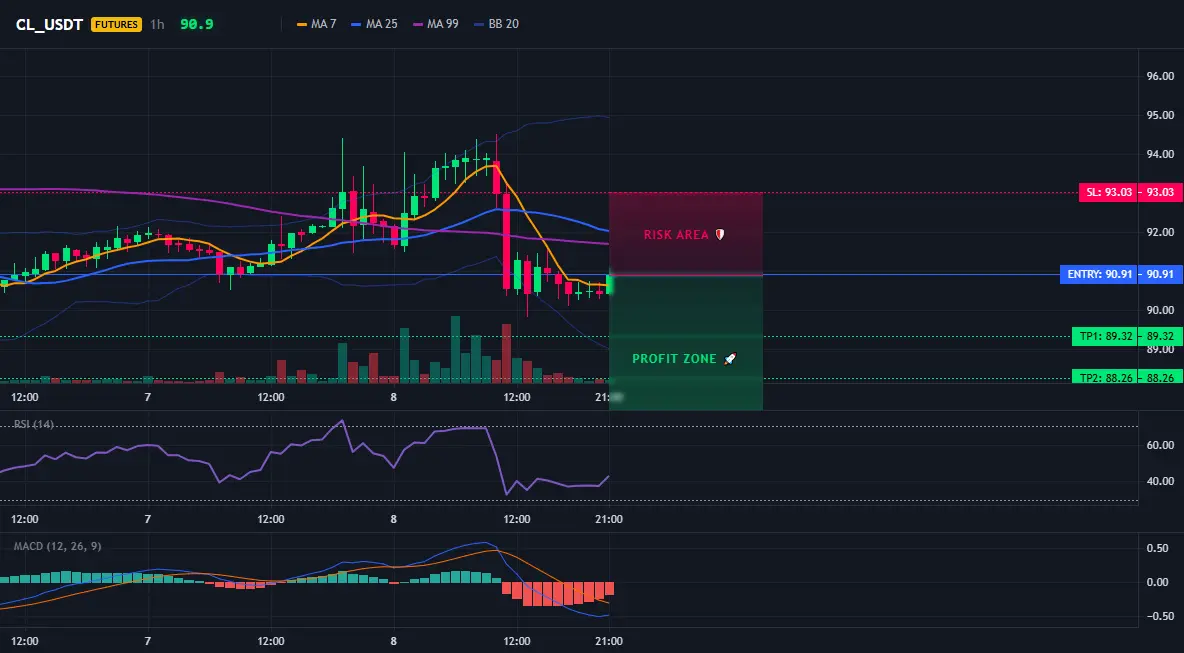Screen dimensions: 1184x653
Task: Click the shield icon beside RISK AREA
Action: [720, 235]
